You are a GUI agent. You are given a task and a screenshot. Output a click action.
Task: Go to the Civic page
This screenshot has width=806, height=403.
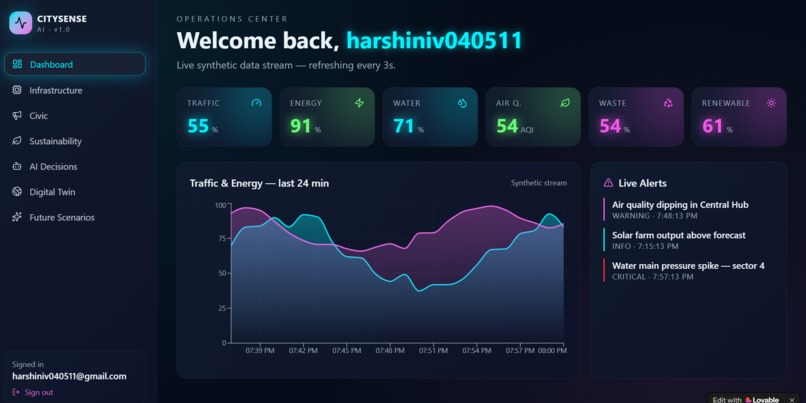[x=75, y=116]
